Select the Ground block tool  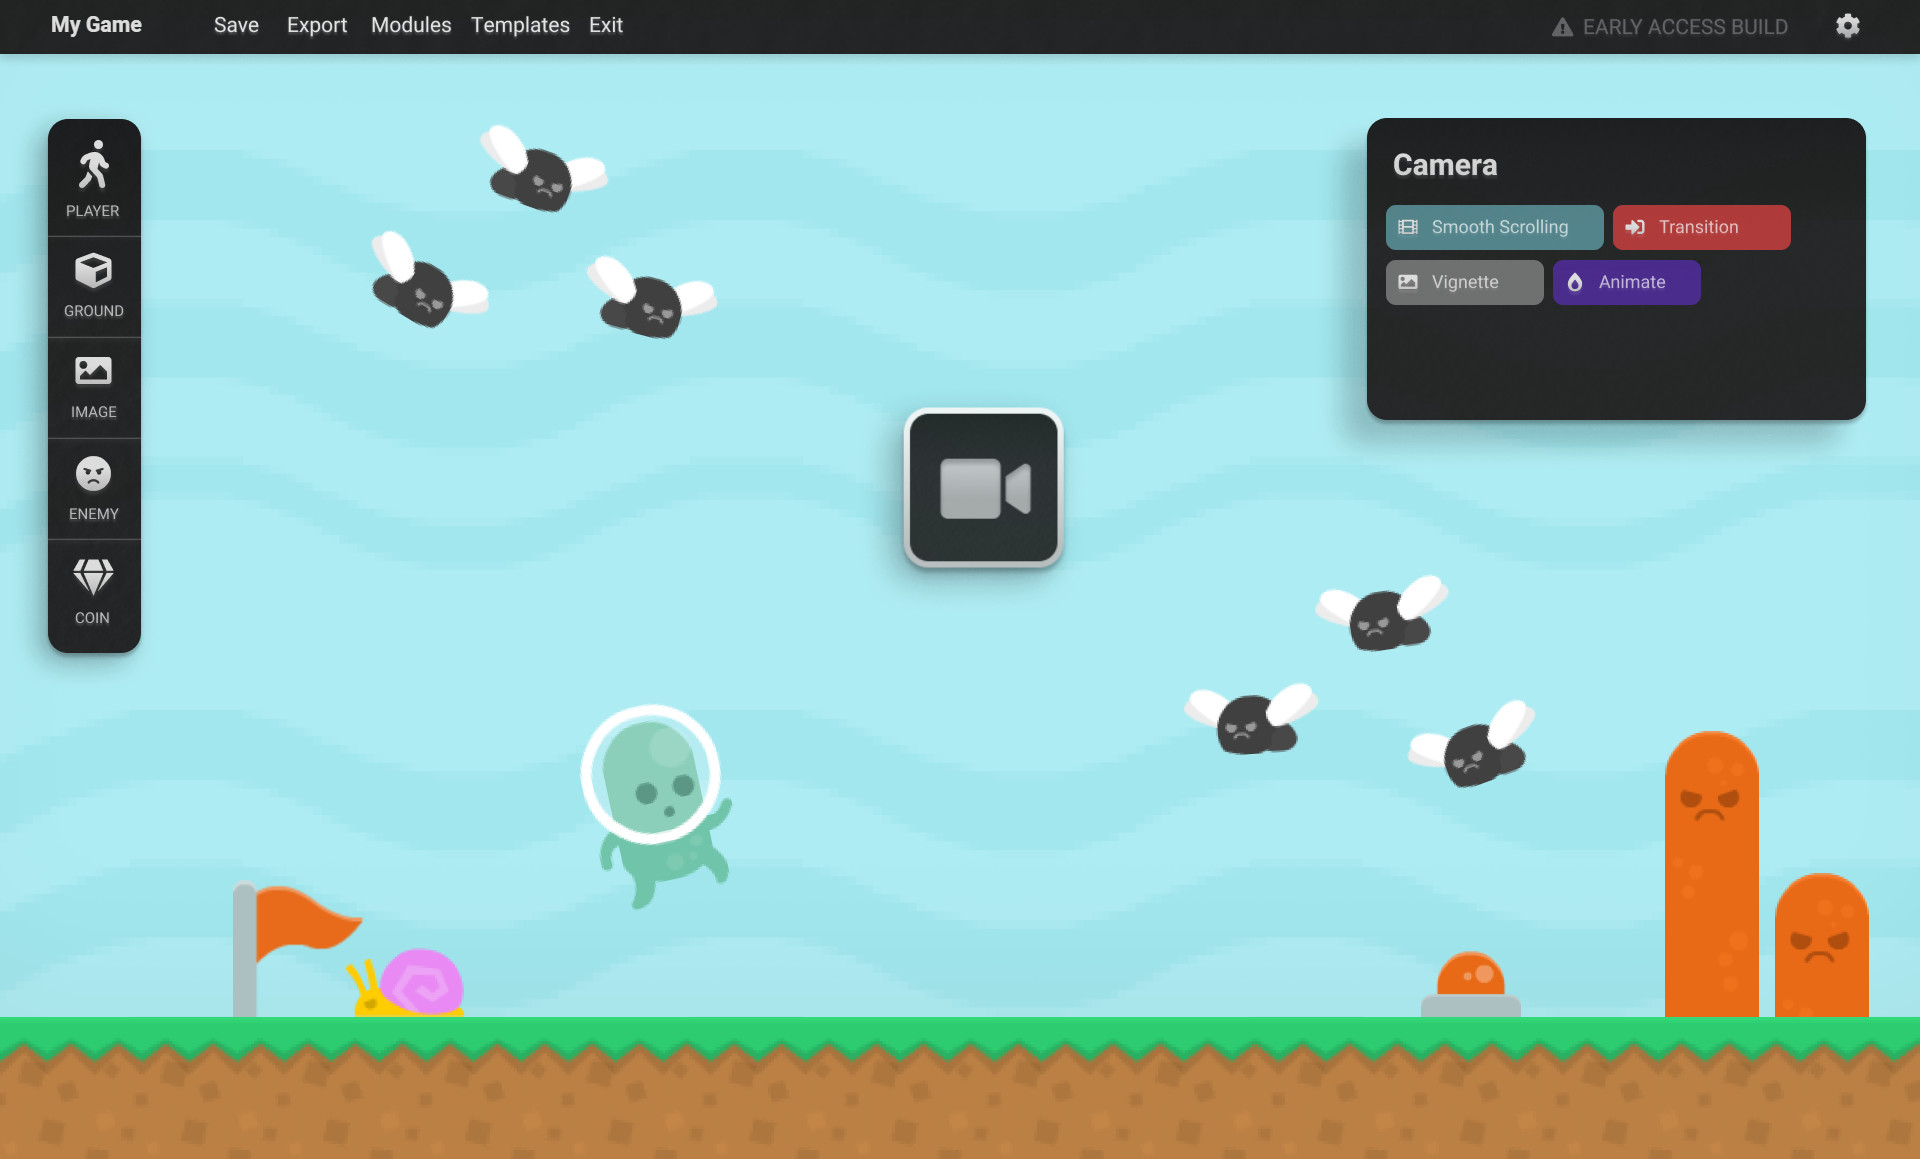tap(93, 283)
